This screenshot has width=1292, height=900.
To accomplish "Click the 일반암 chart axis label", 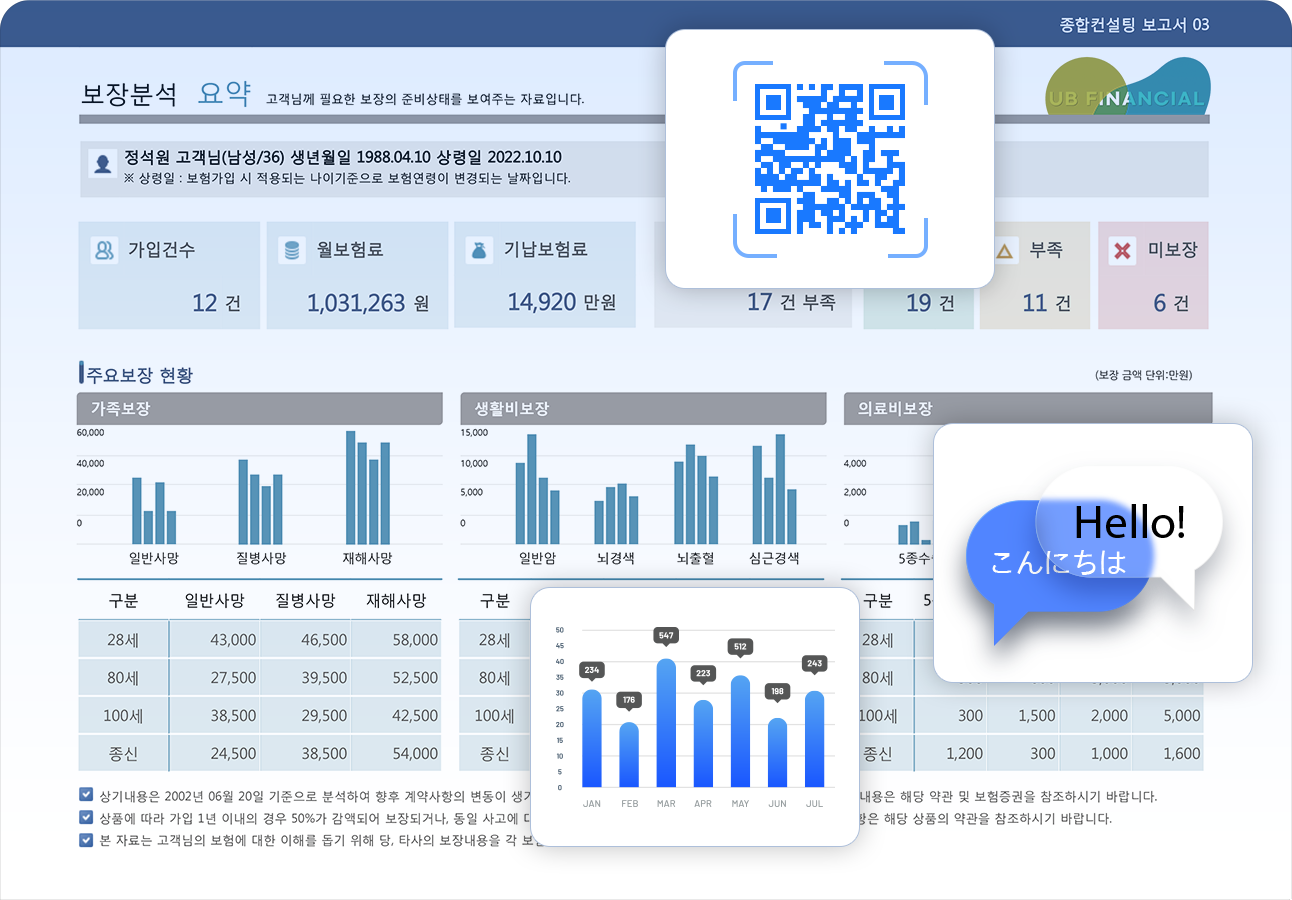I will [x=537, y=559].
